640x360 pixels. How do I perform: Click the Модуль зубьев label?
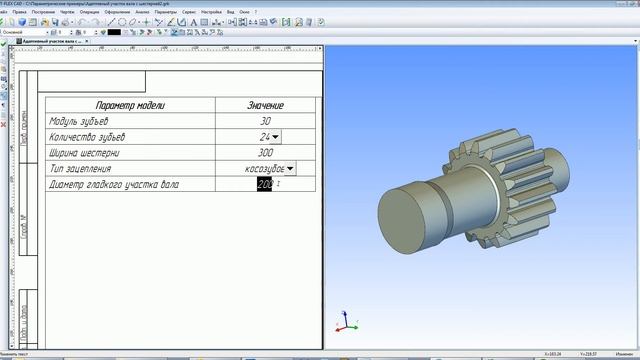pyautogui.click(x=78, y=121)
